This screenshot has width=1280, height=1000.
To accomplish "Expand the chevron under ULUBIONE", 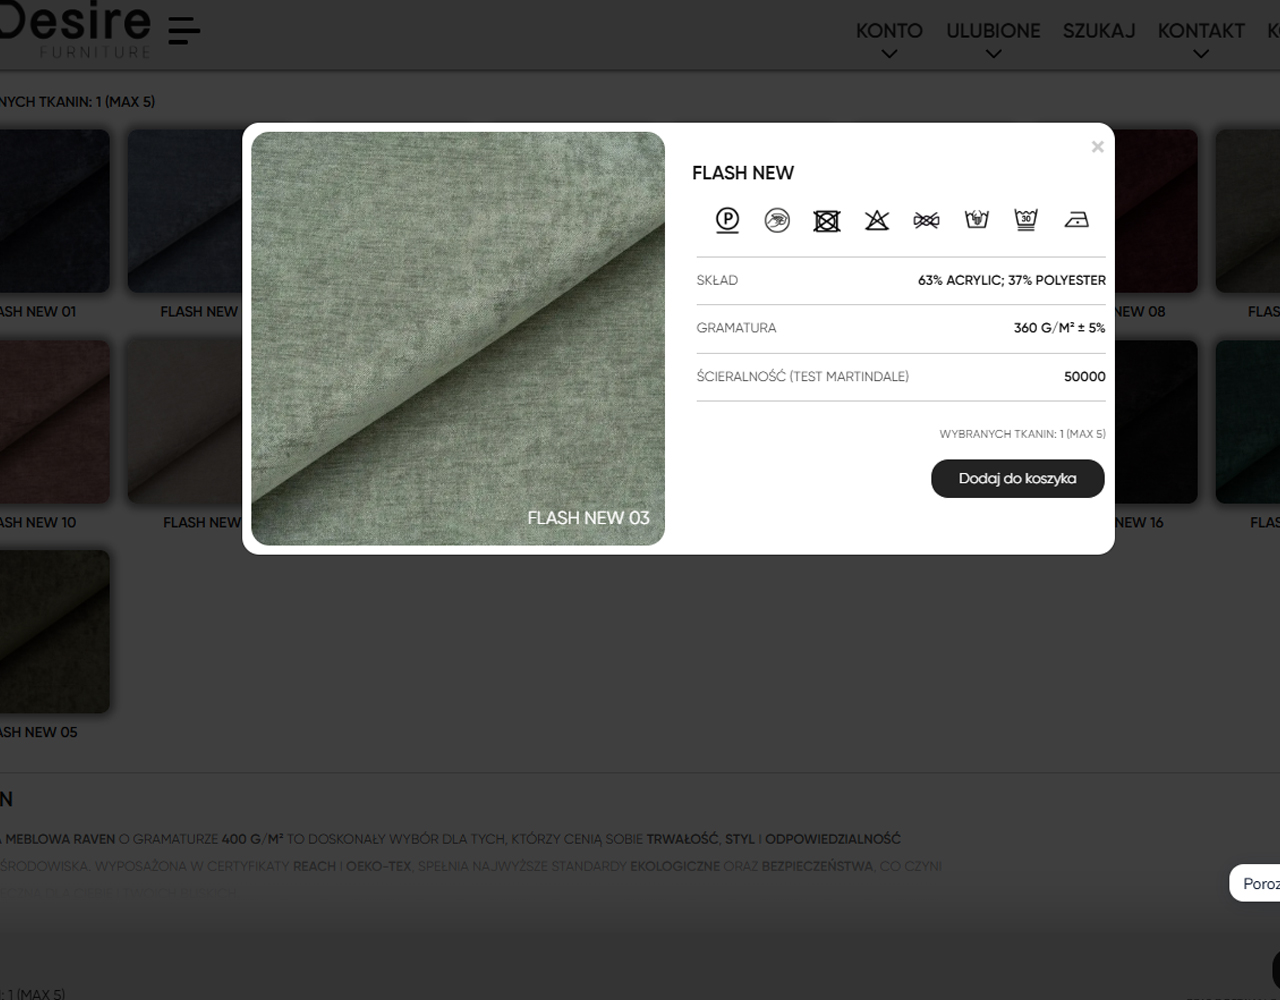I will [x=993, y=54].
